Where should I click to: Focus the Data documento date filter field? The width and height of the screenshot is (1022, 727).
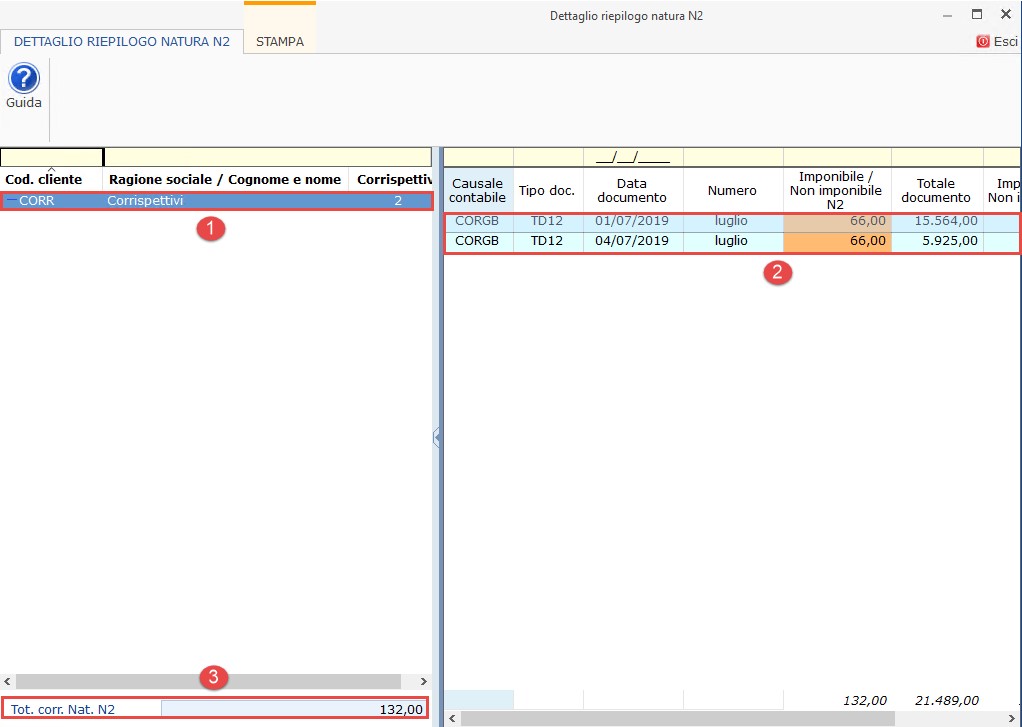633,157
